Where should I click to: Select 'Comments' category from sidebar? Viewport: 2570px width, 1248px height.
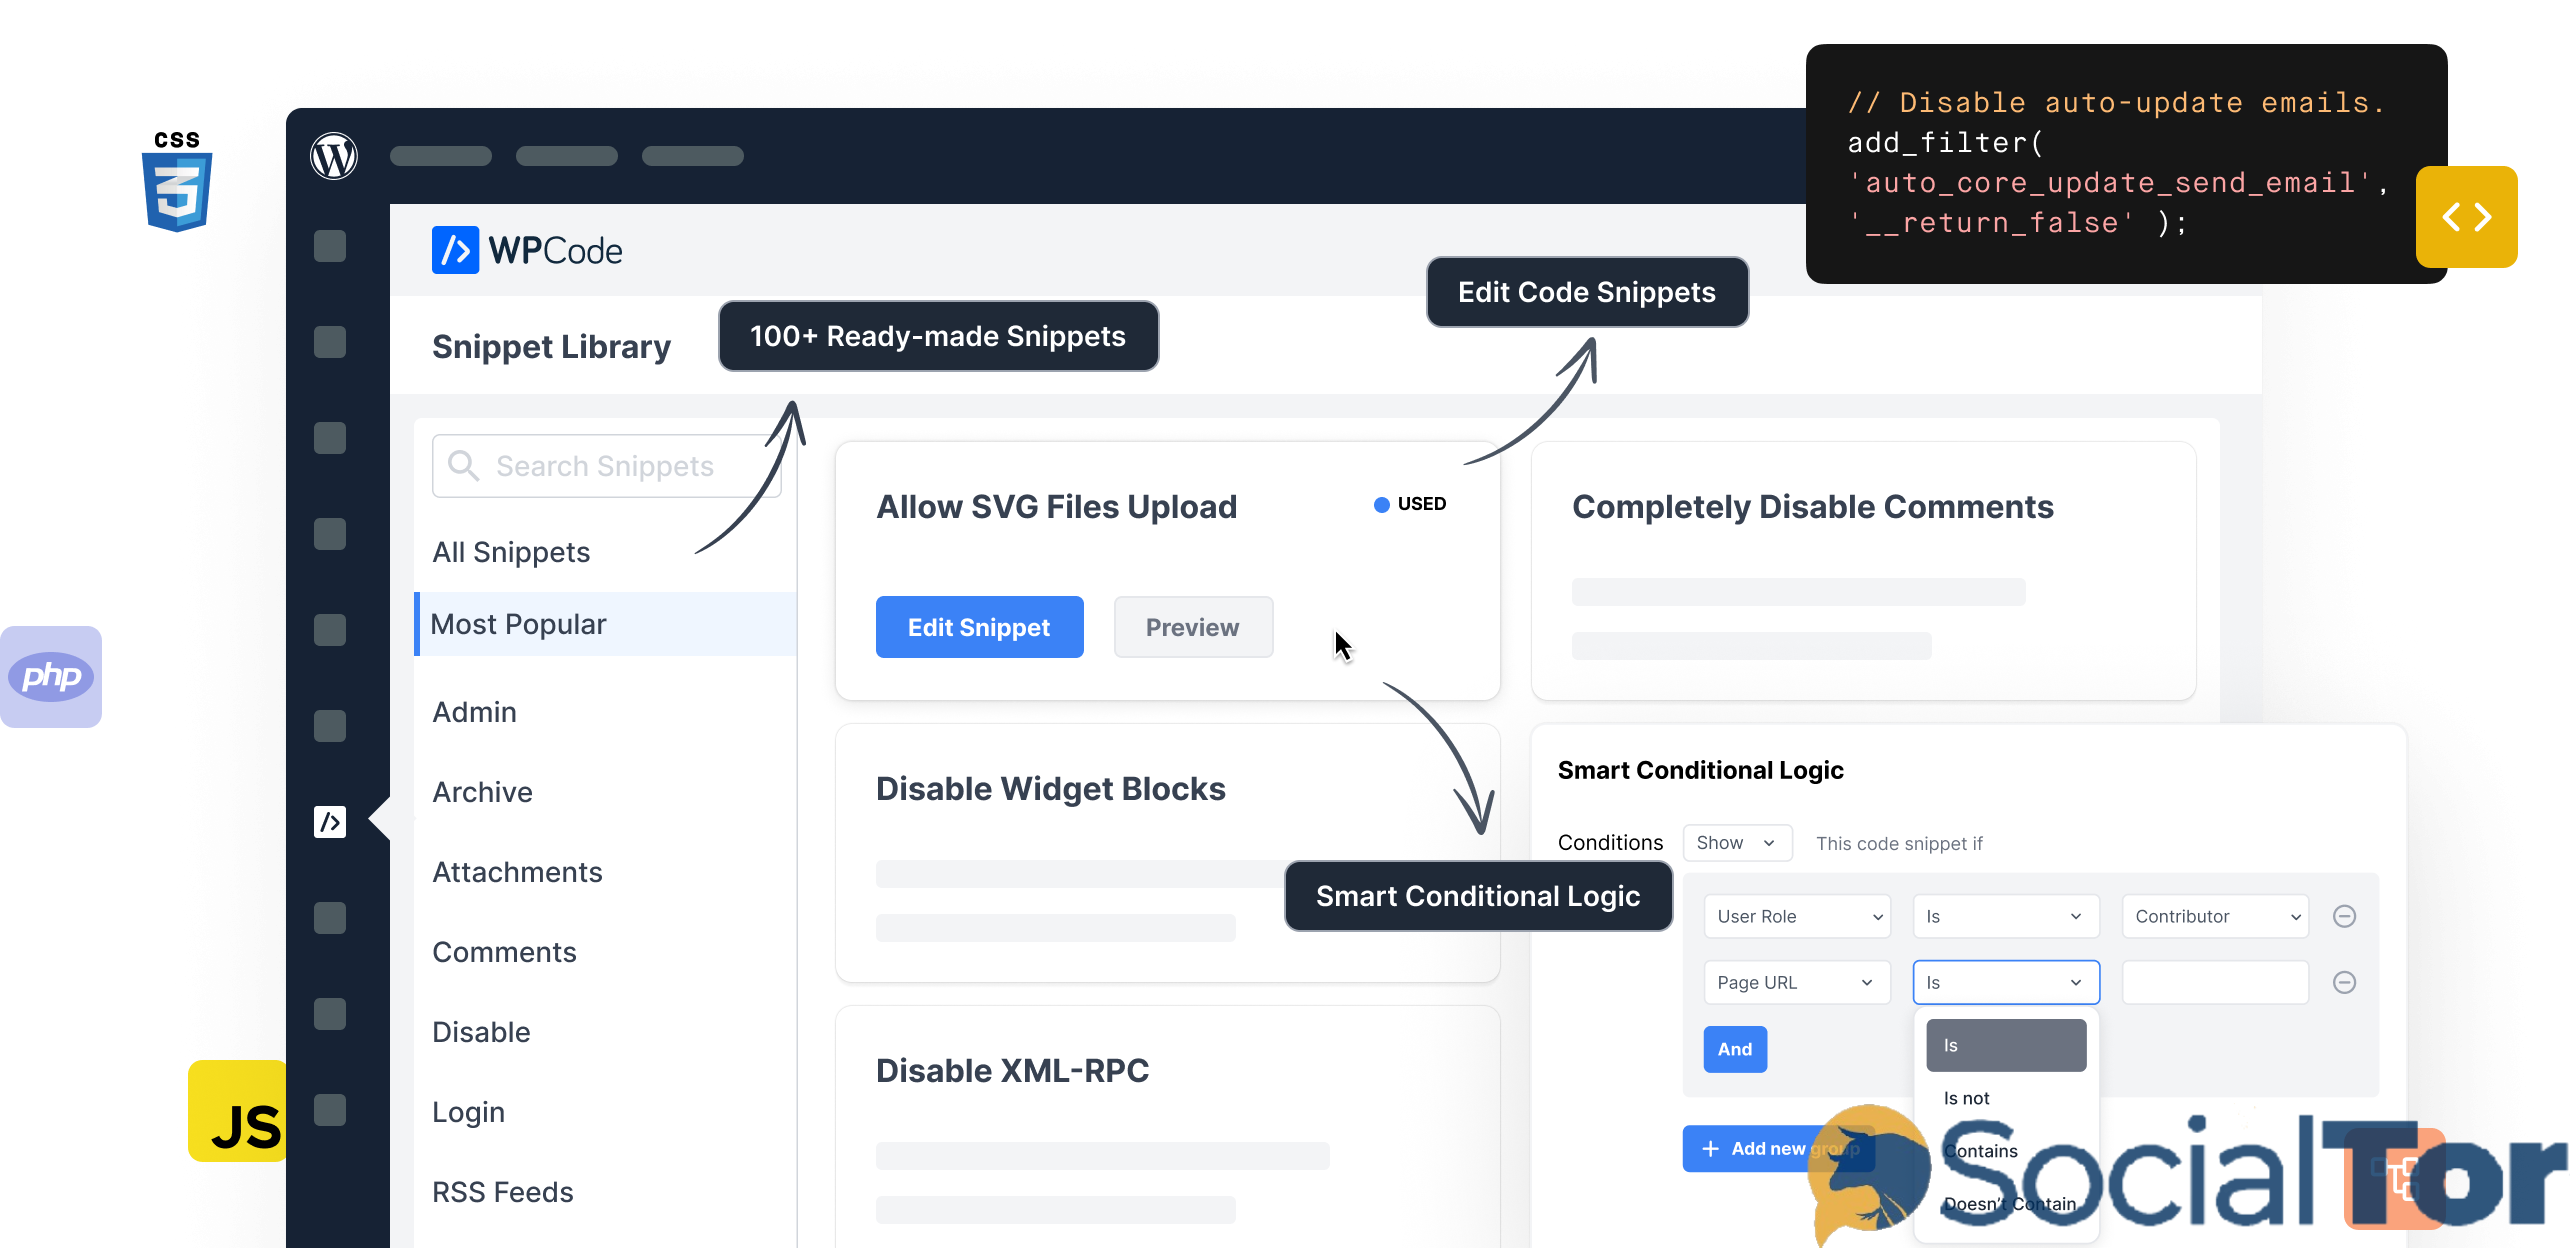[503, 953]
